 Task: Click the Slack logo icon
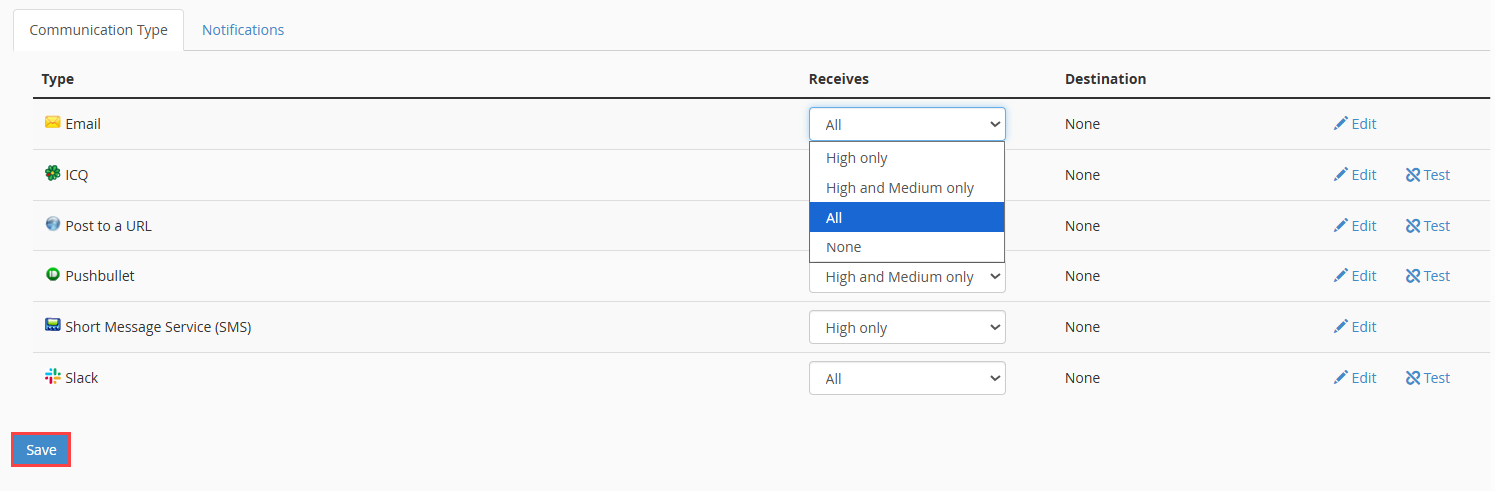[x=53, y=376]
